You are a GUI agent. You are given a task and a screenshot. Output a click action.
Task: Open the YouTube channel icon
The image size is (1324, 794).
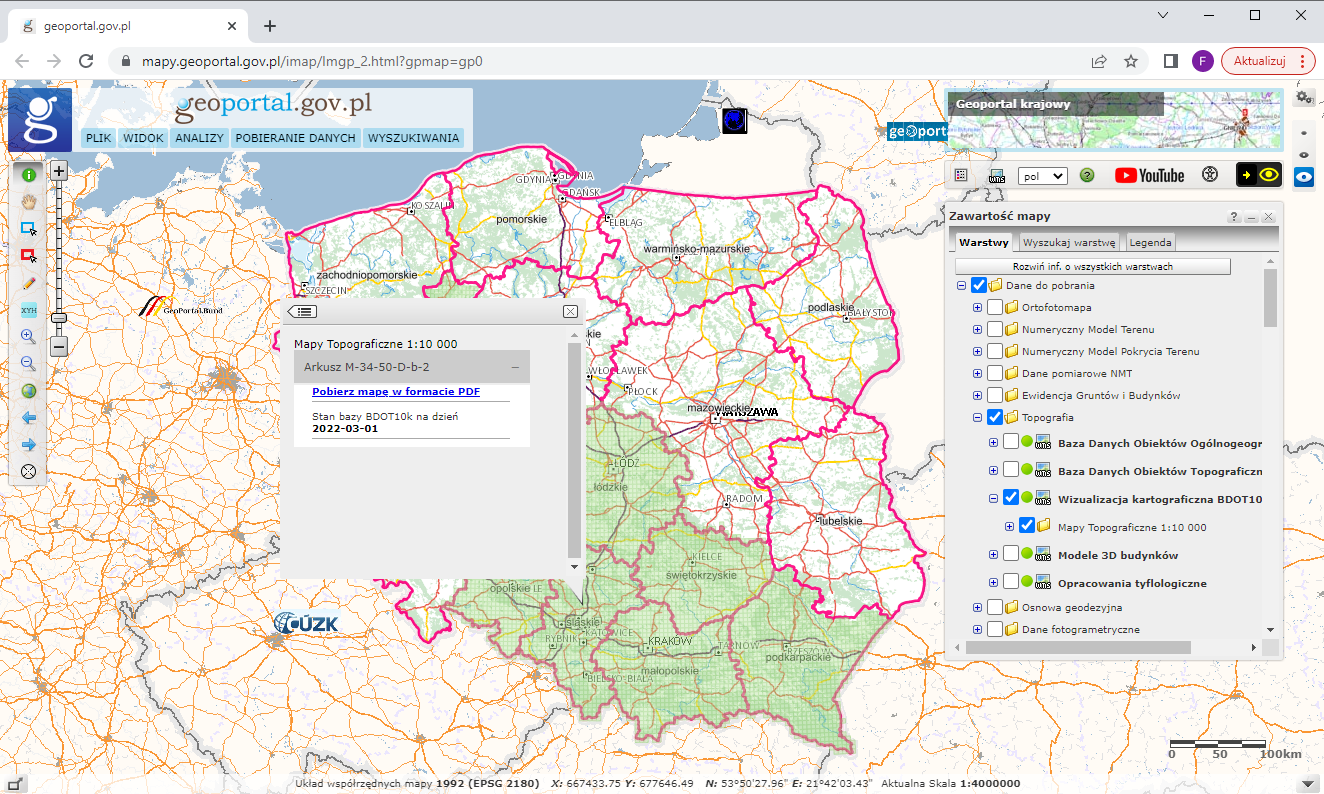[1149, 175]
